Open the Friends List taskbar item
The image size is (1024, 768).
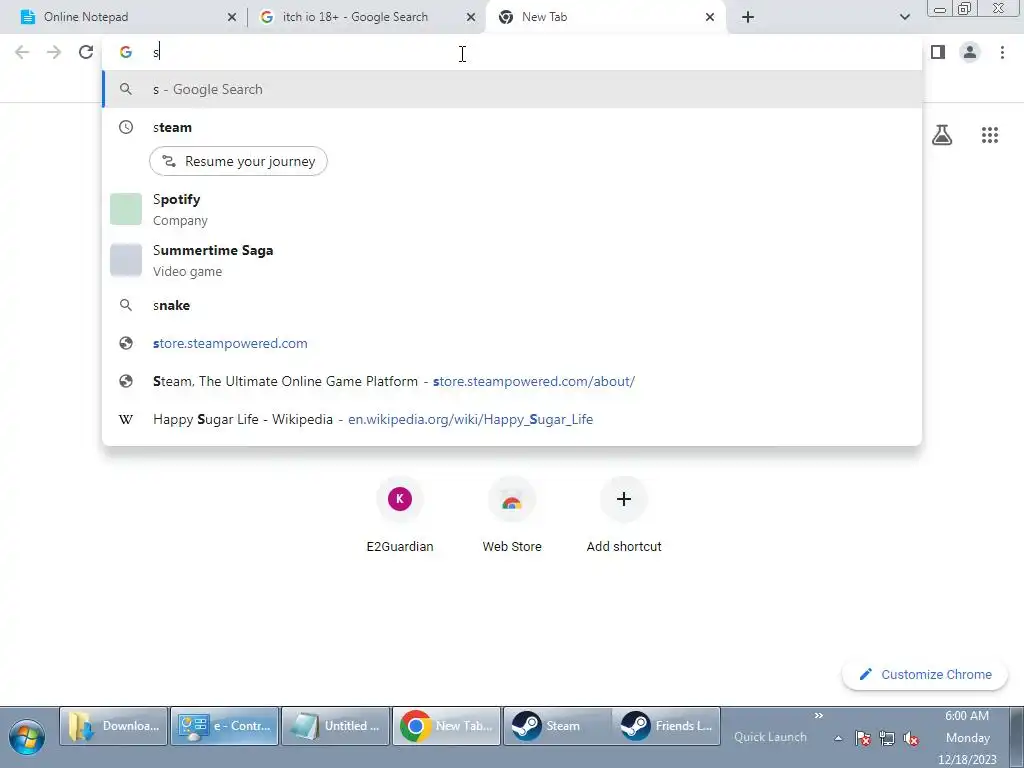666,726
